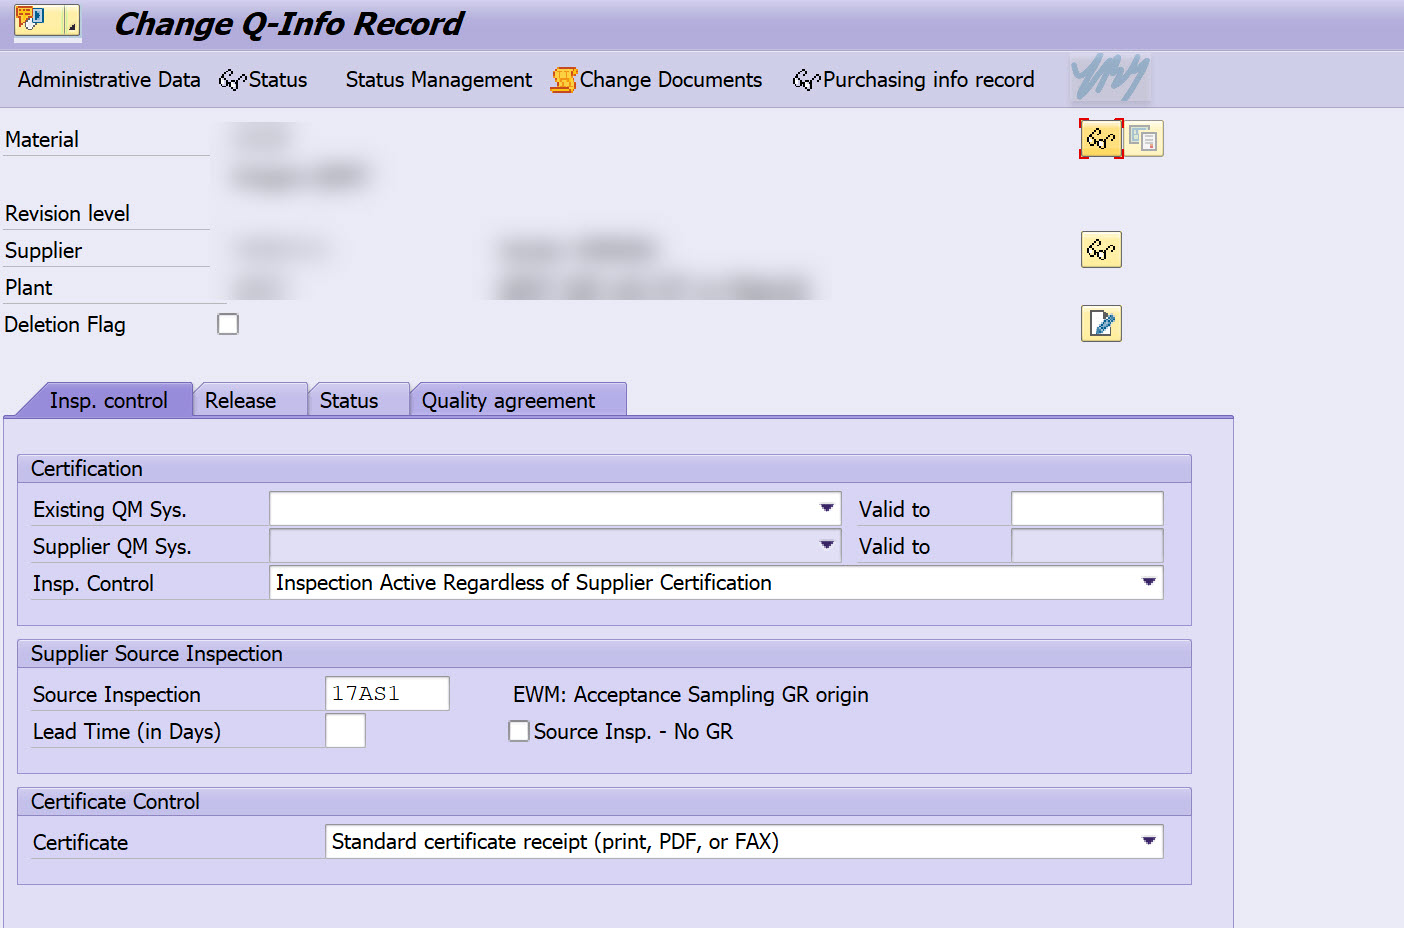Open the Certificate dropdown list
The height and width of the screenshot is (928, 1404).
1148,841
